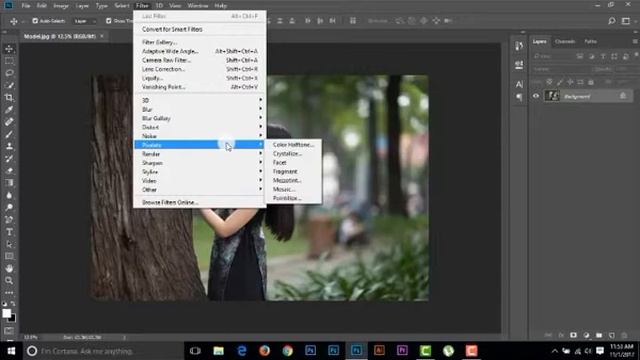Open the Edit Toolbar three-dots button

pos(9,293)
